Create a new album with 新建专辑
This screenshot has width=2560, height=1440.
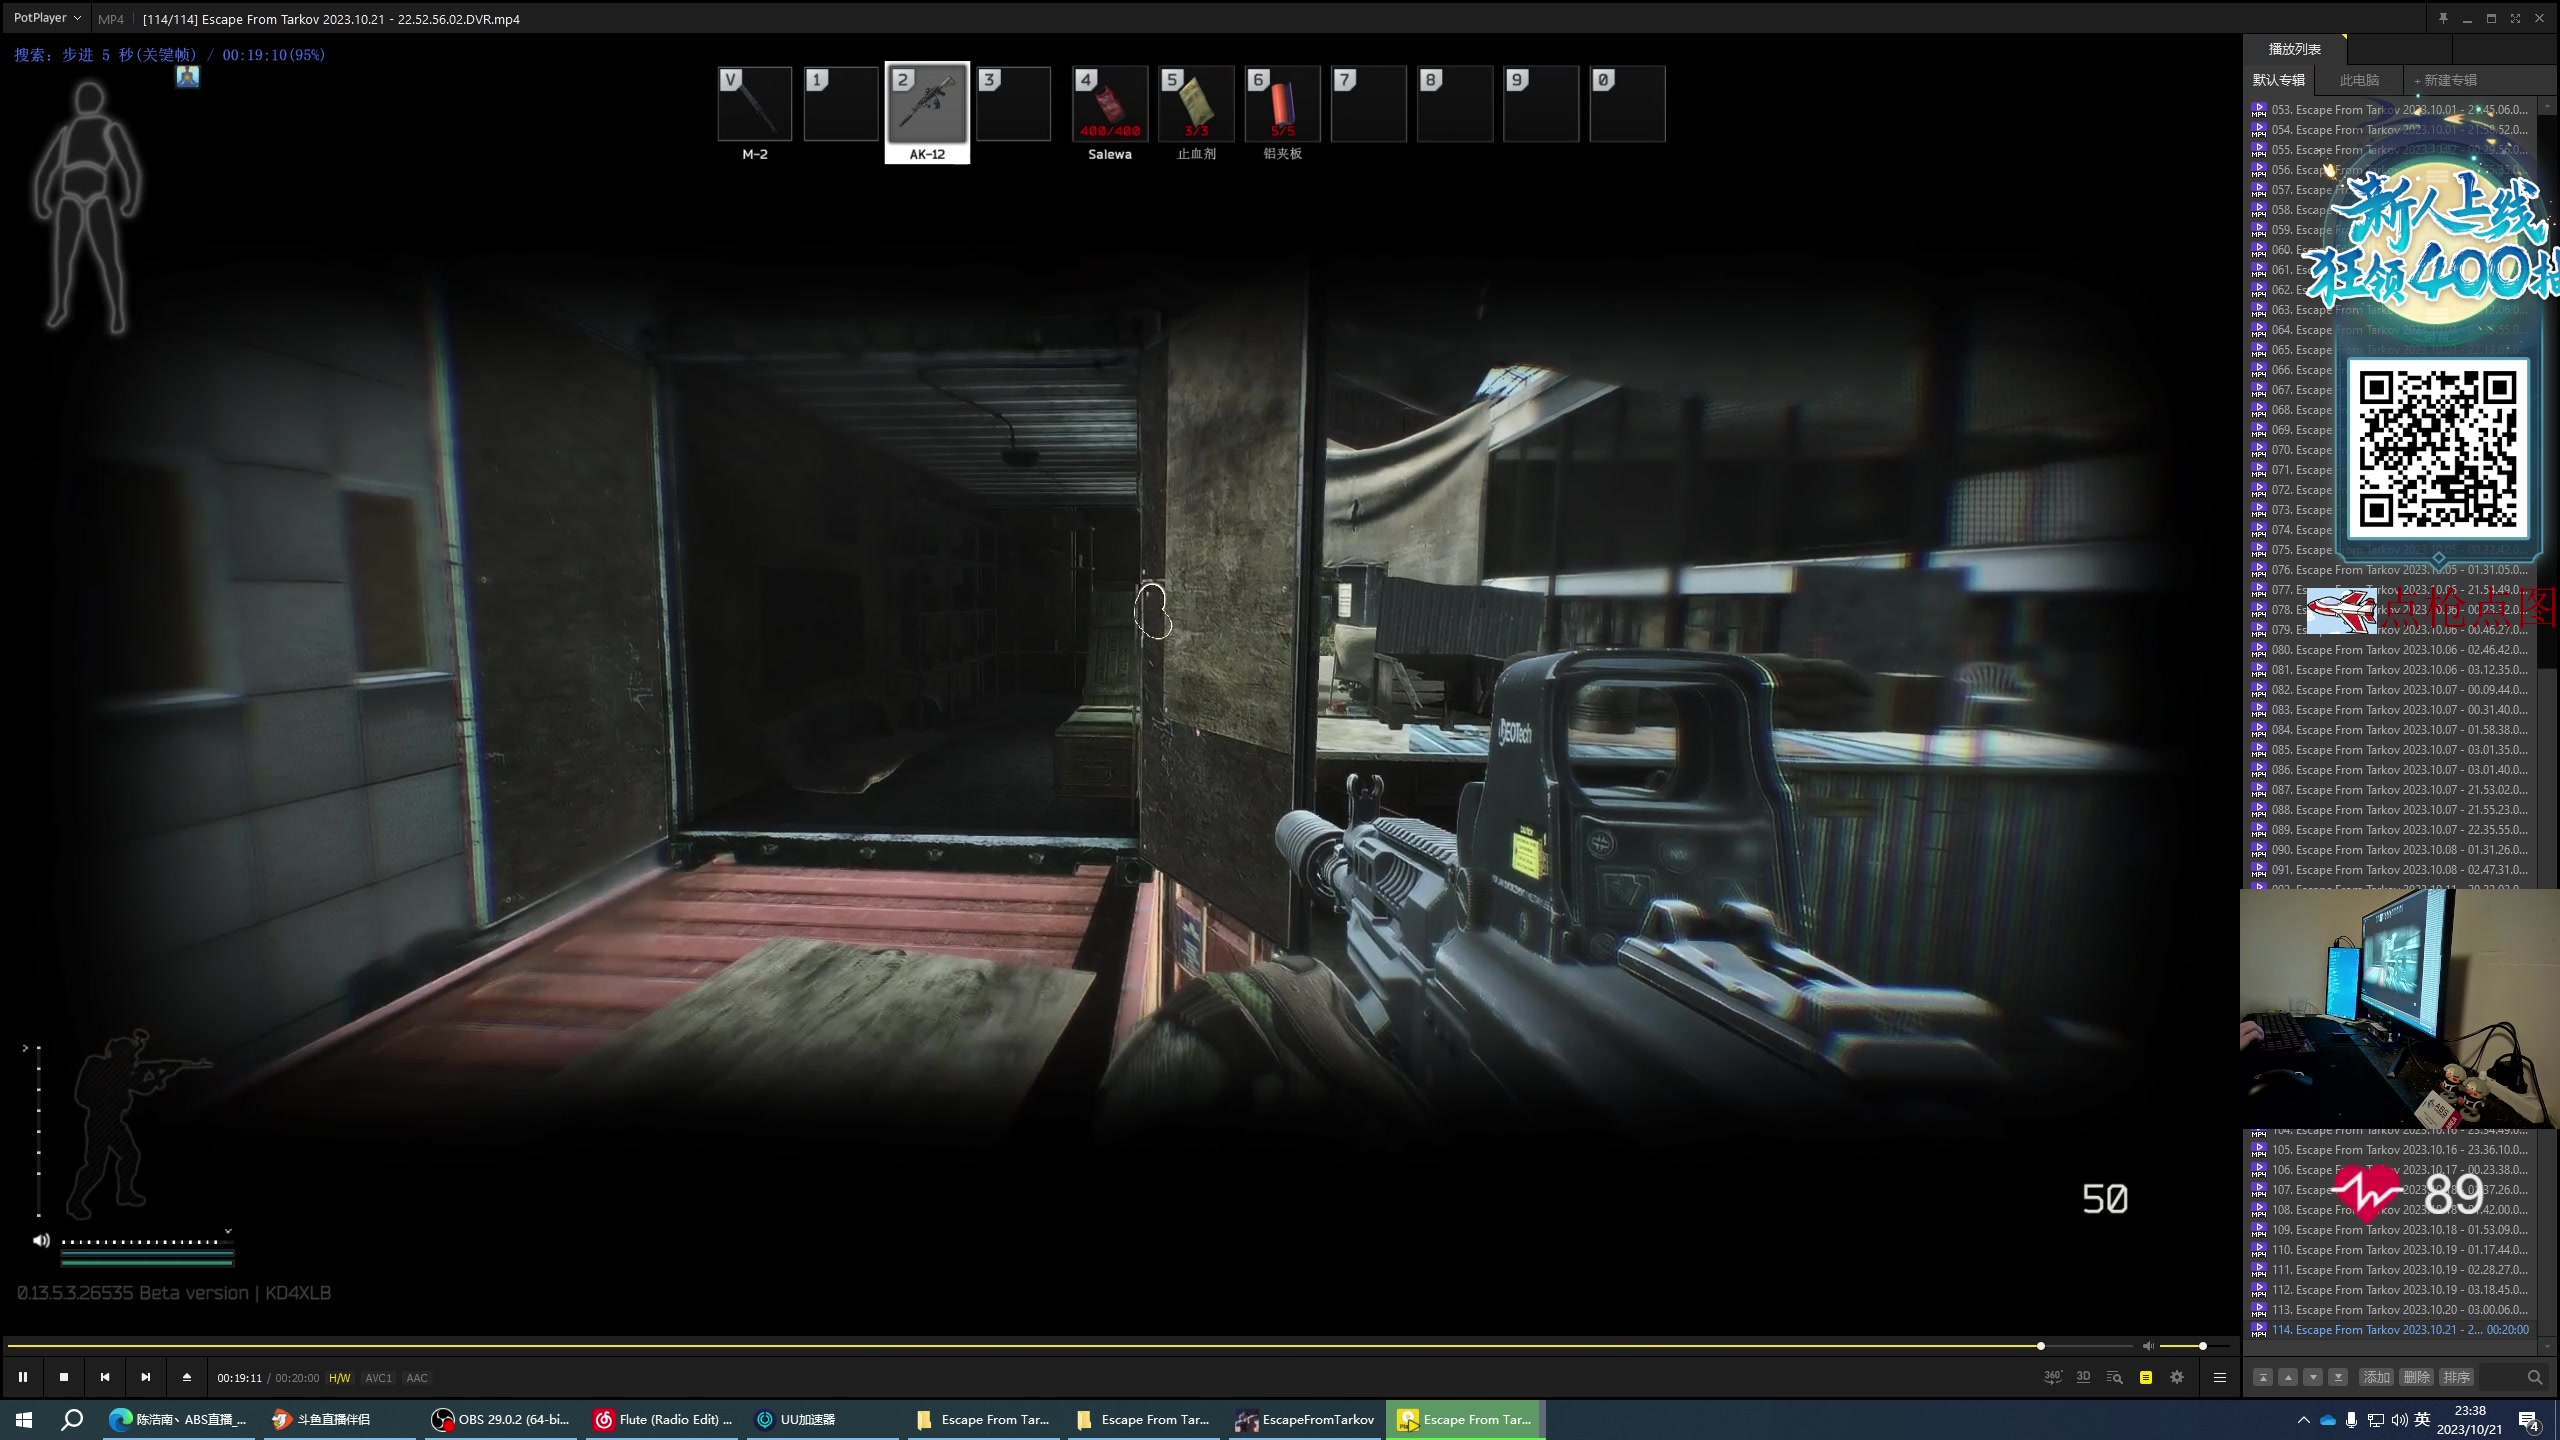coord(2445,80)
